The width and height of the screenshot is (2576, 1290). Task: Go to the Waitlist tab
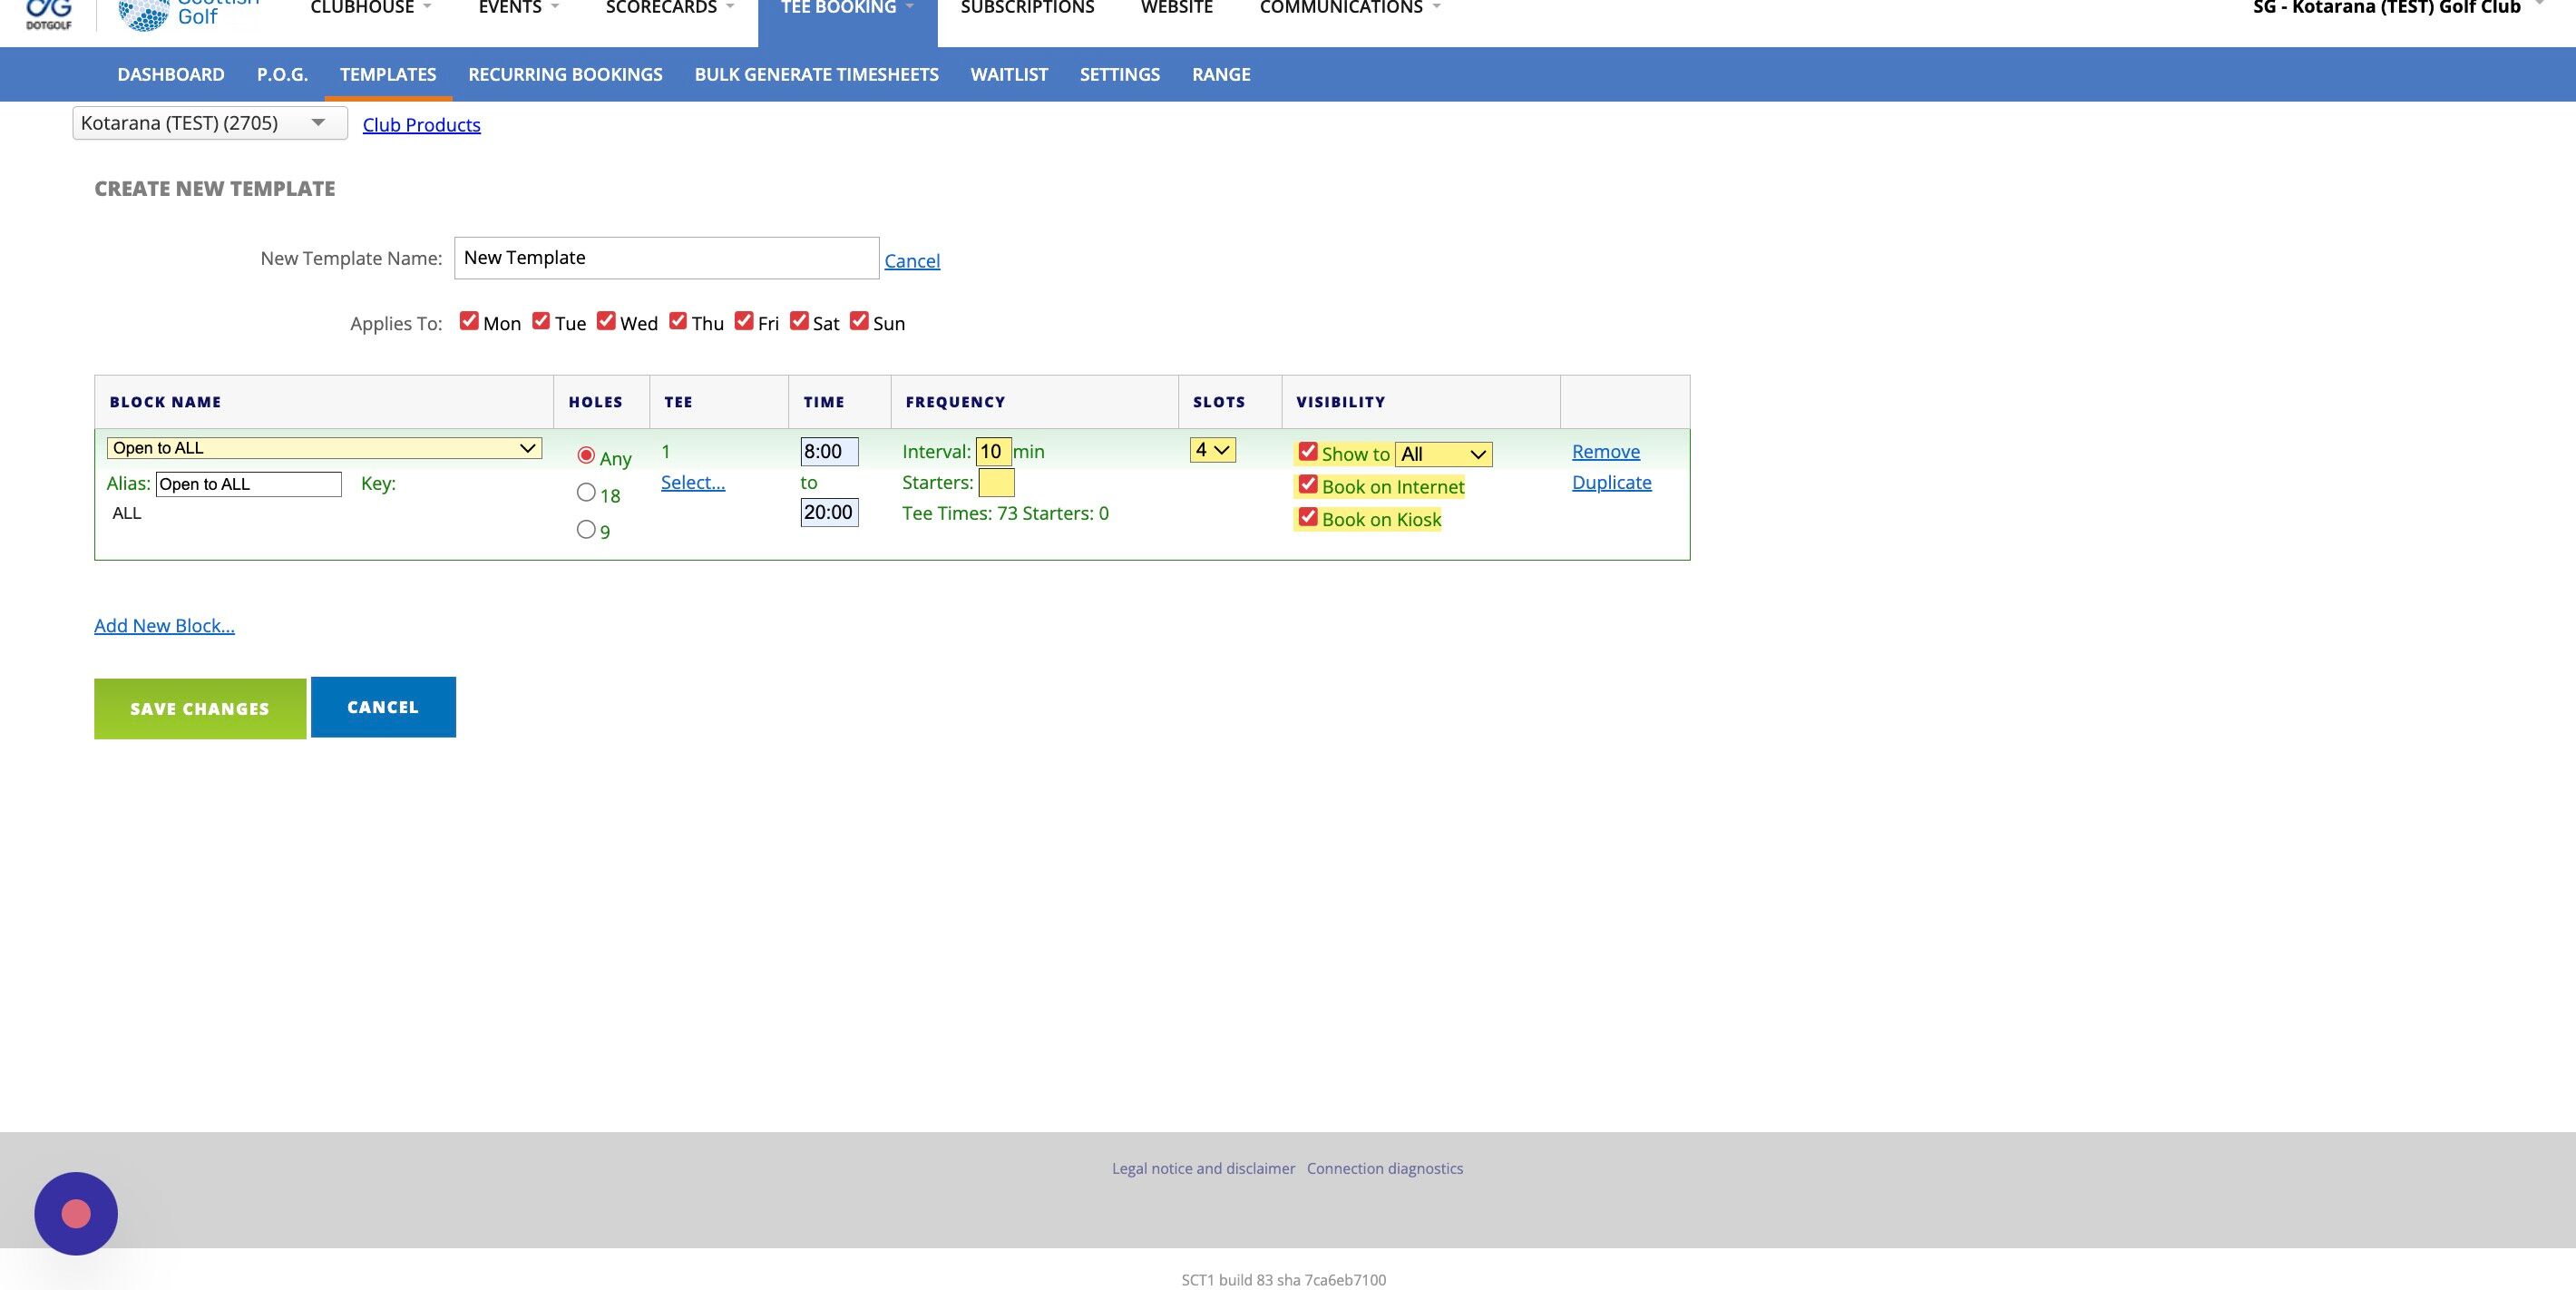(1008, 74)
